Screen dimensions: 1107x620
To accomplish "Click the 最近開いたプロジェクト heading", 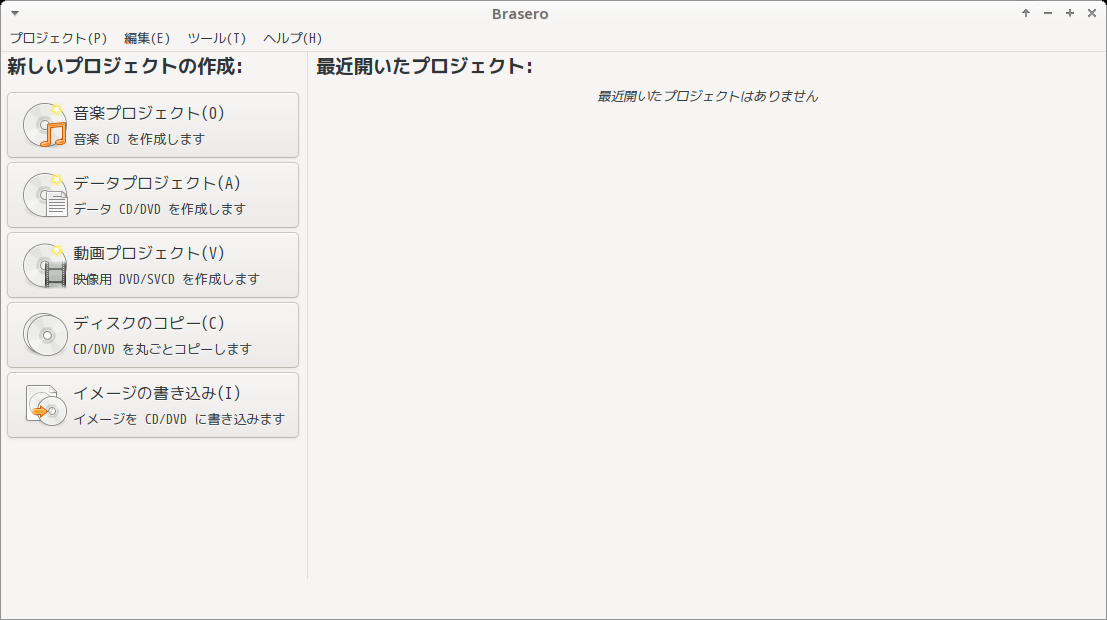I will pos(424,66).
